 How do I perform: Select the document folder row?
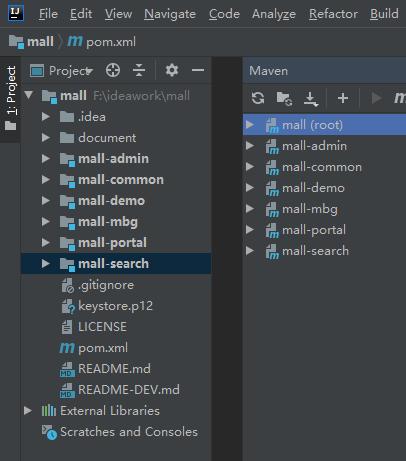tap(116, 138)
